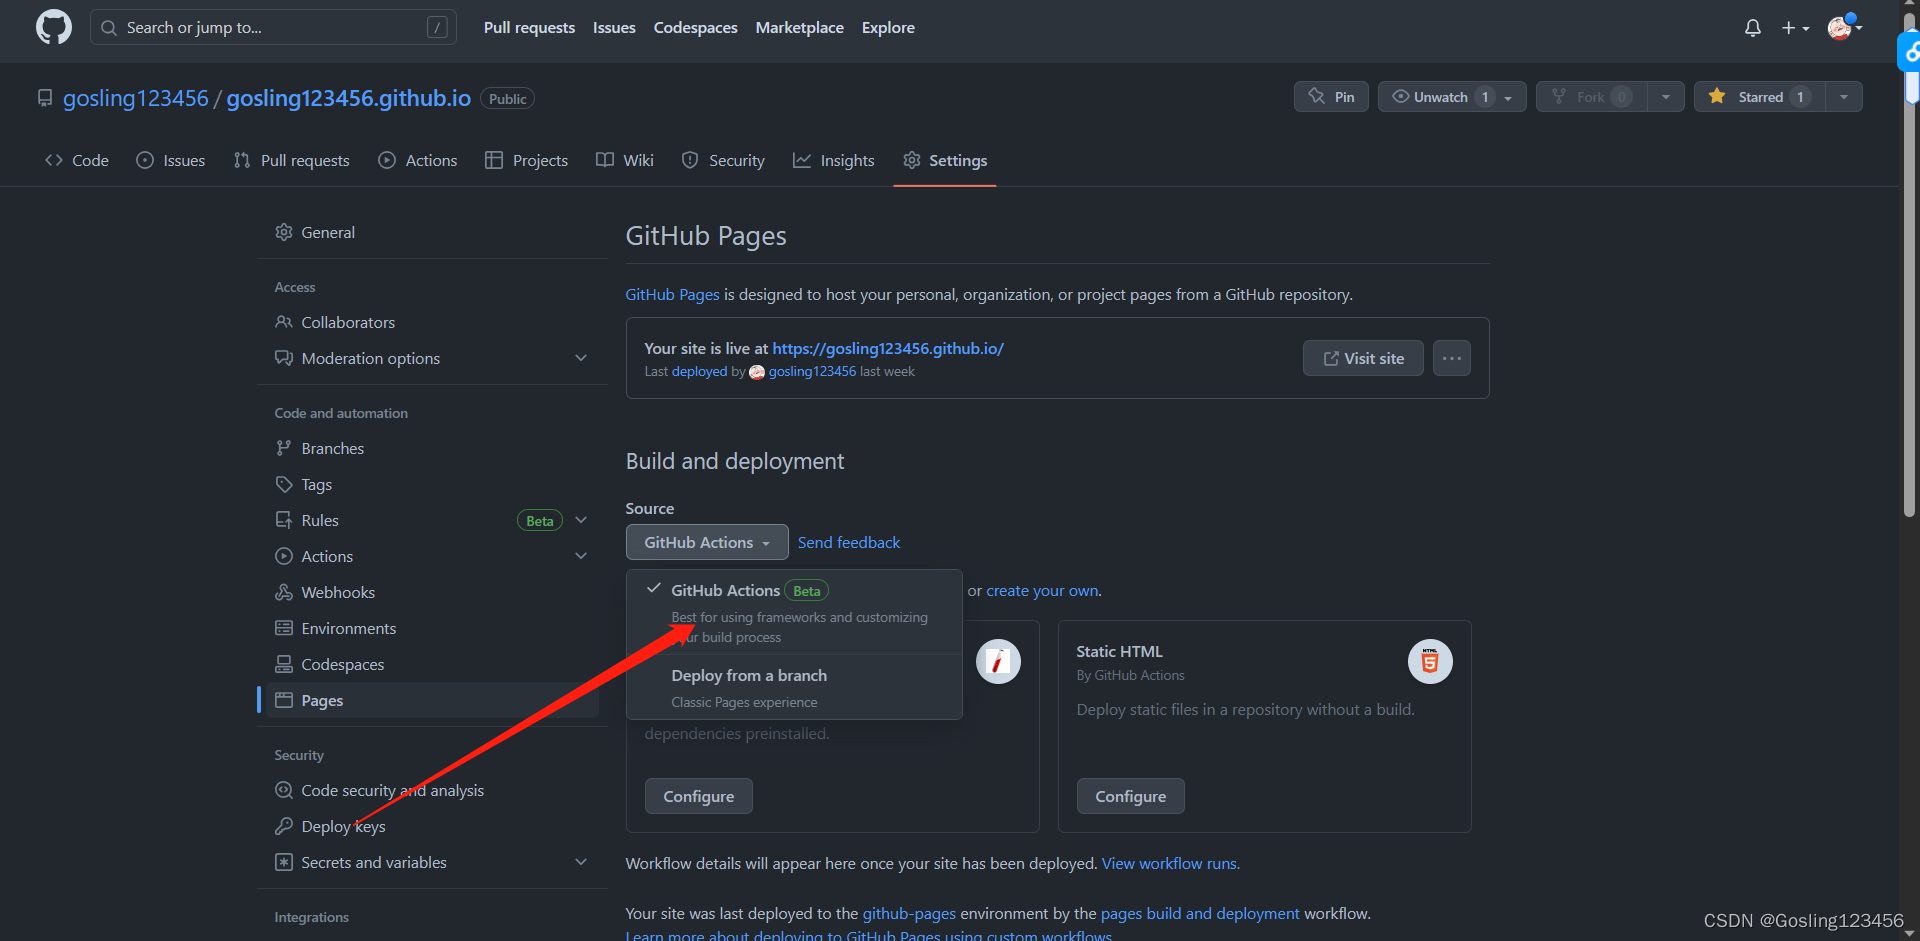Open the Fork dropdown arrow

coord(1666,97)
